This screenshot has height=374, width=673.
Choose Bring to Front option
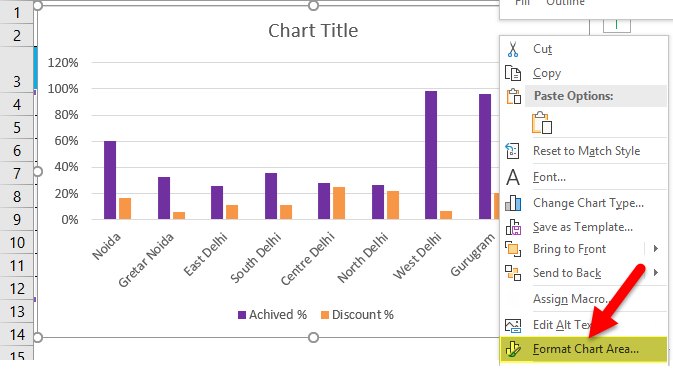(x=569, y=249)
